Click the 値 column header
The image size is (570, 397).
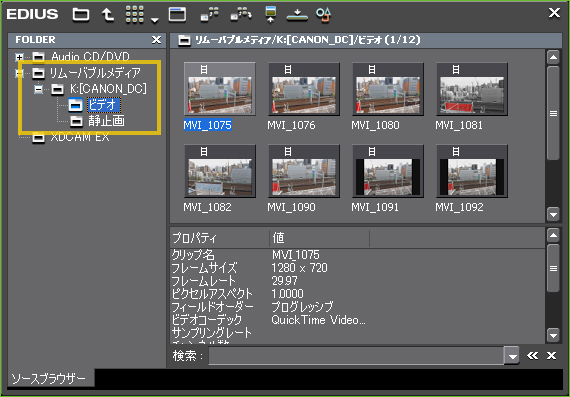[320, 238]
